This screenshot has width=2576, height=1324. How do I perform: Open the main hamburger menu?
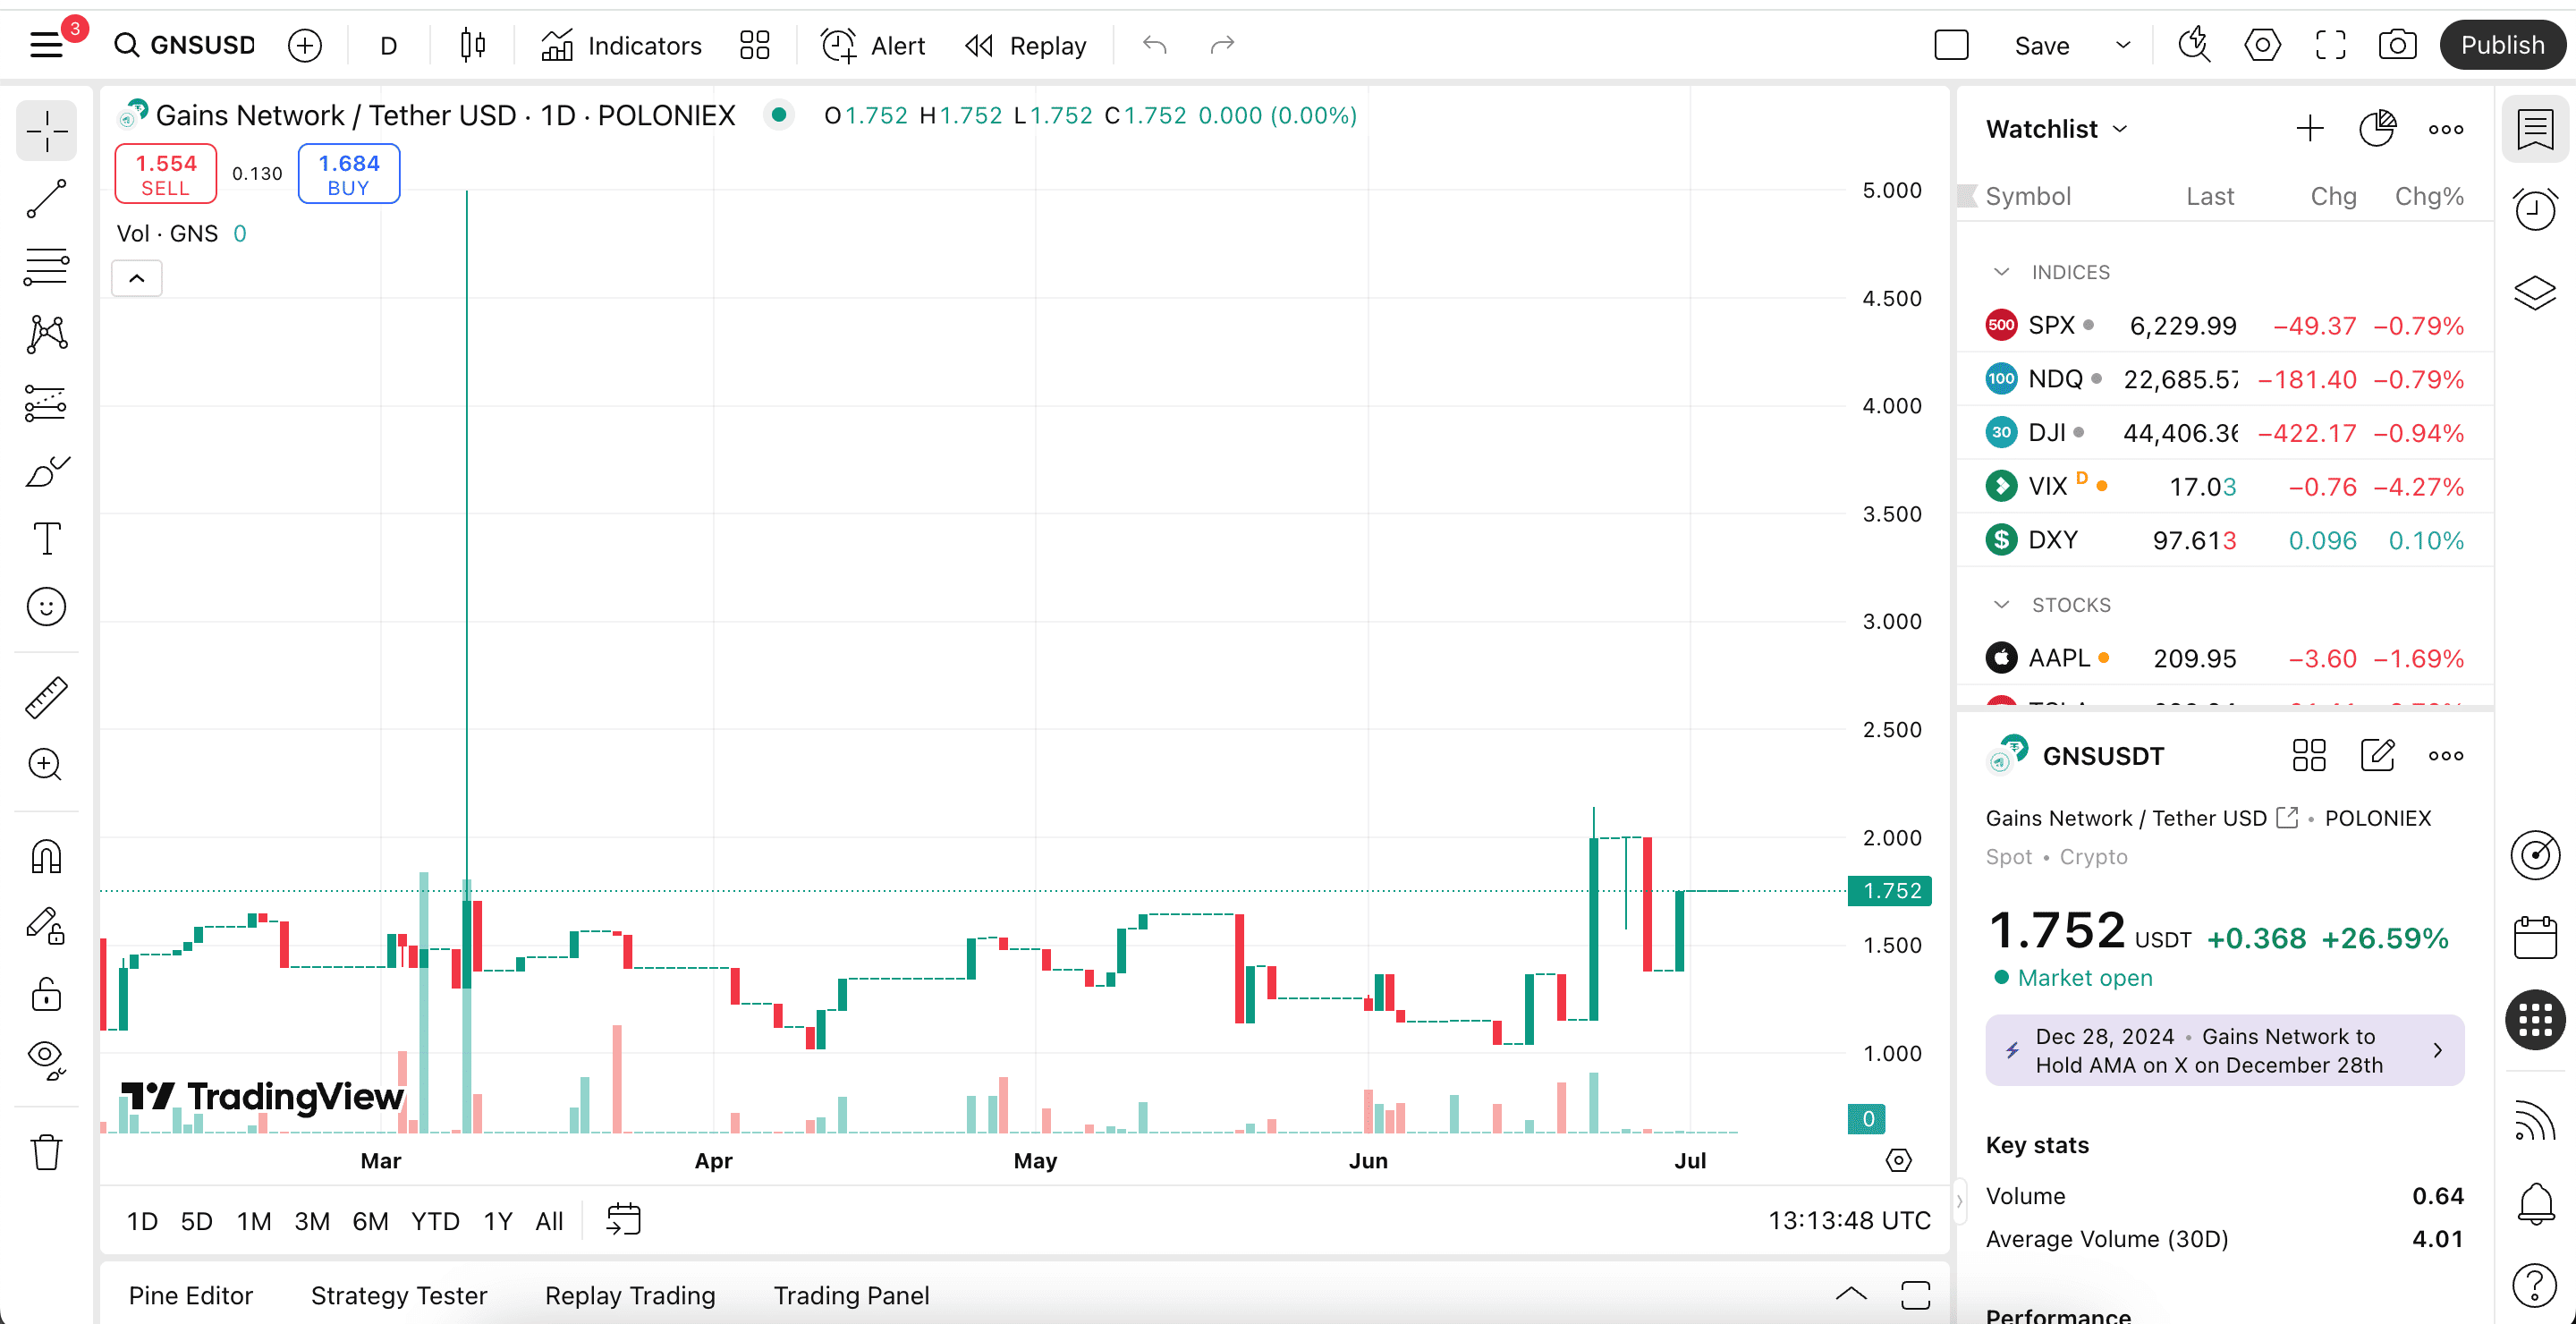pyautogui.click(x=46, y=45)
